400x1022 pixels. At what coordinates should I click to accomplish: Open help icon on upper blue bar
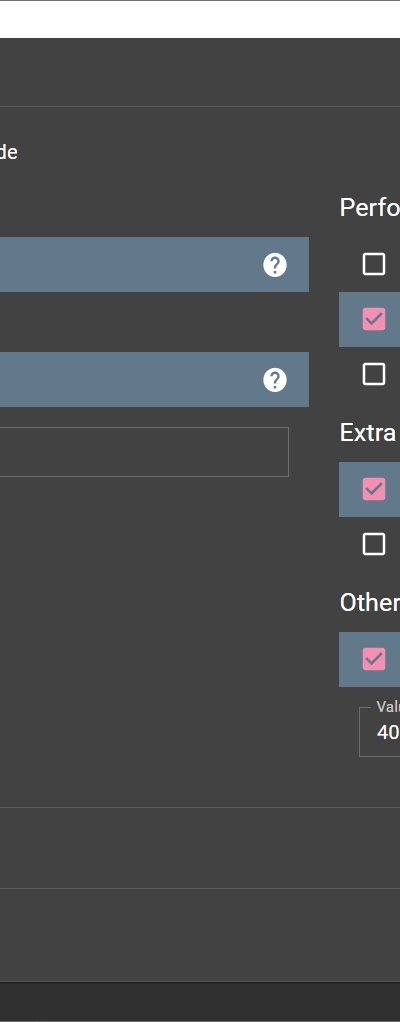[275, 265]
